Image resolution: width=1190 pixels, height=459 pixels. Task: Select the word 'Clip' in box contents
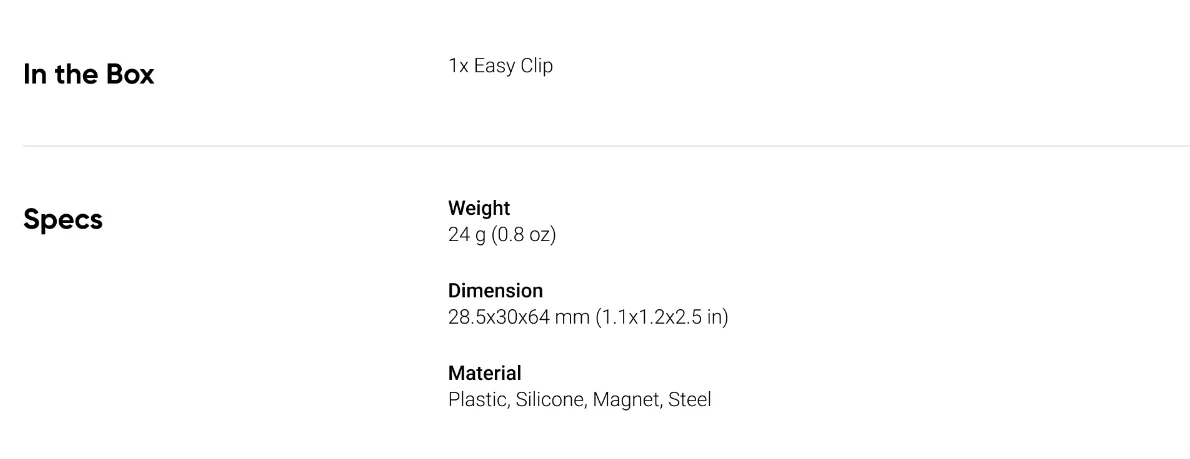click(537, 67)
